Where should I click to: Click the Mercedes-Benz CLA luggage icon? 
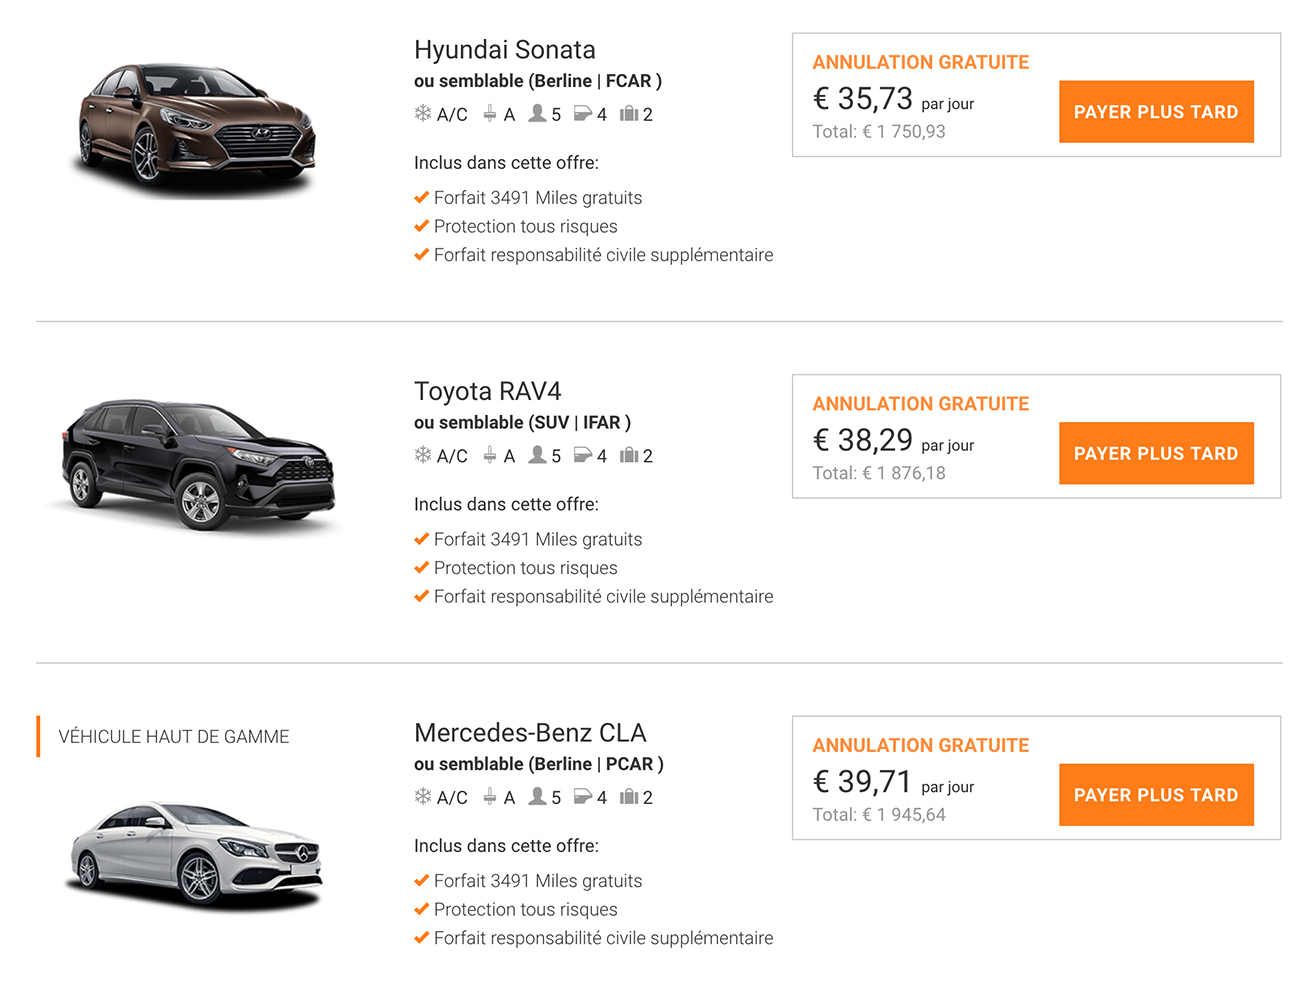629,797
